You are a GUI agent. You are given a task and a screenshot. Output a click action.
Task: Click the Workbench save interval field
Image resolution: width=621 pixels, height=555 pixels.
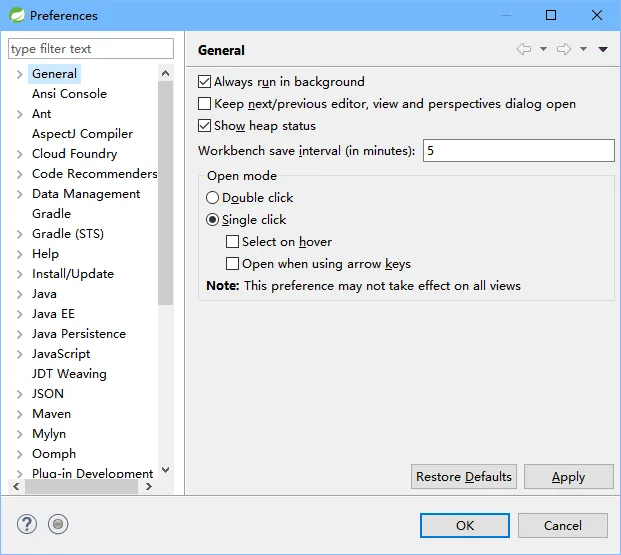pyautogui.click(x=518, y=151)
